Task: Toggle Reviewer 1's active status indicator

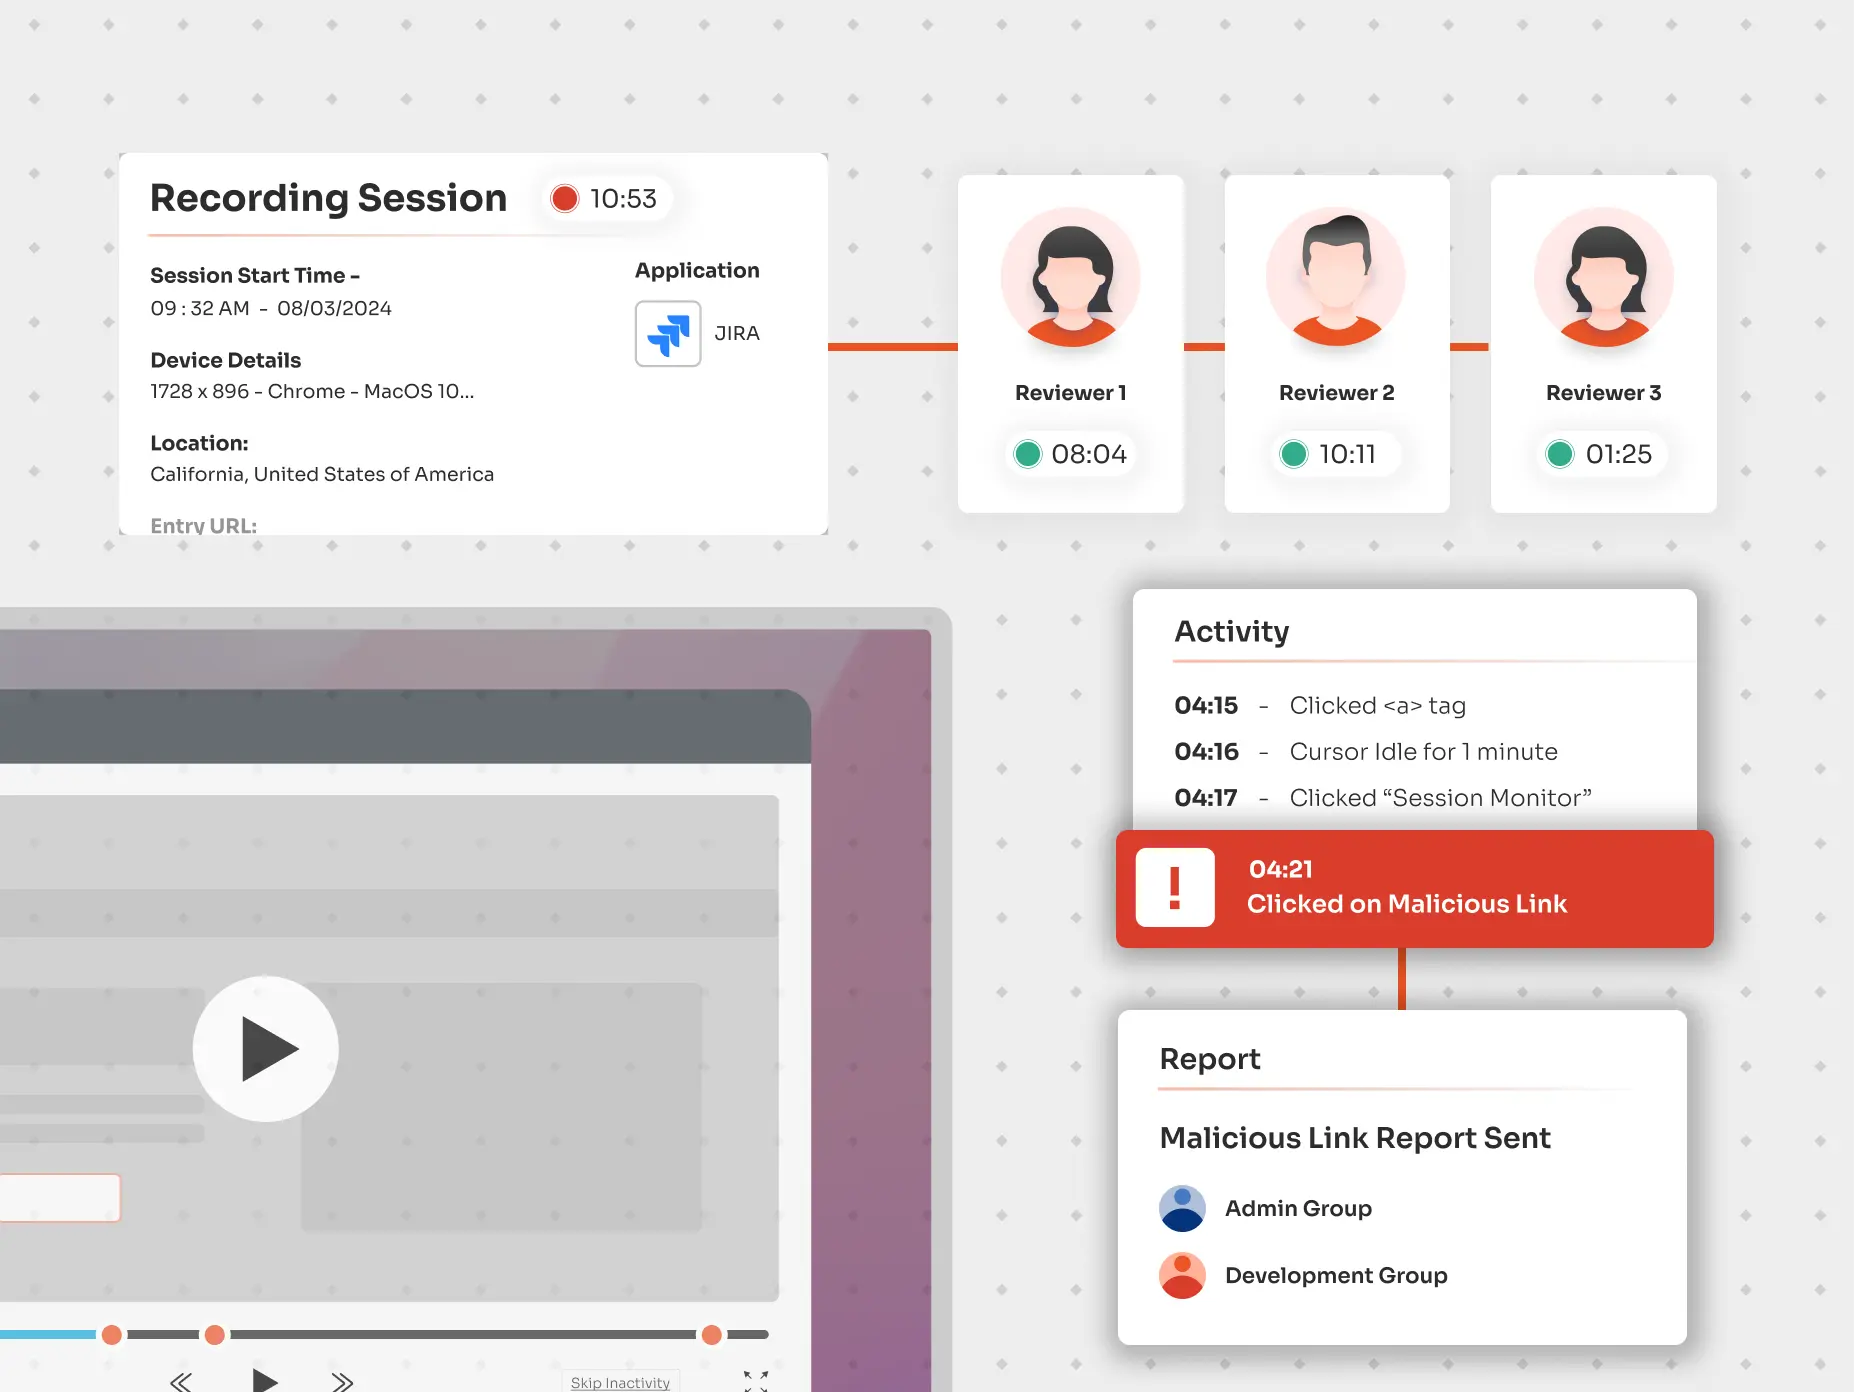Action: click(x=1028, y=454)
